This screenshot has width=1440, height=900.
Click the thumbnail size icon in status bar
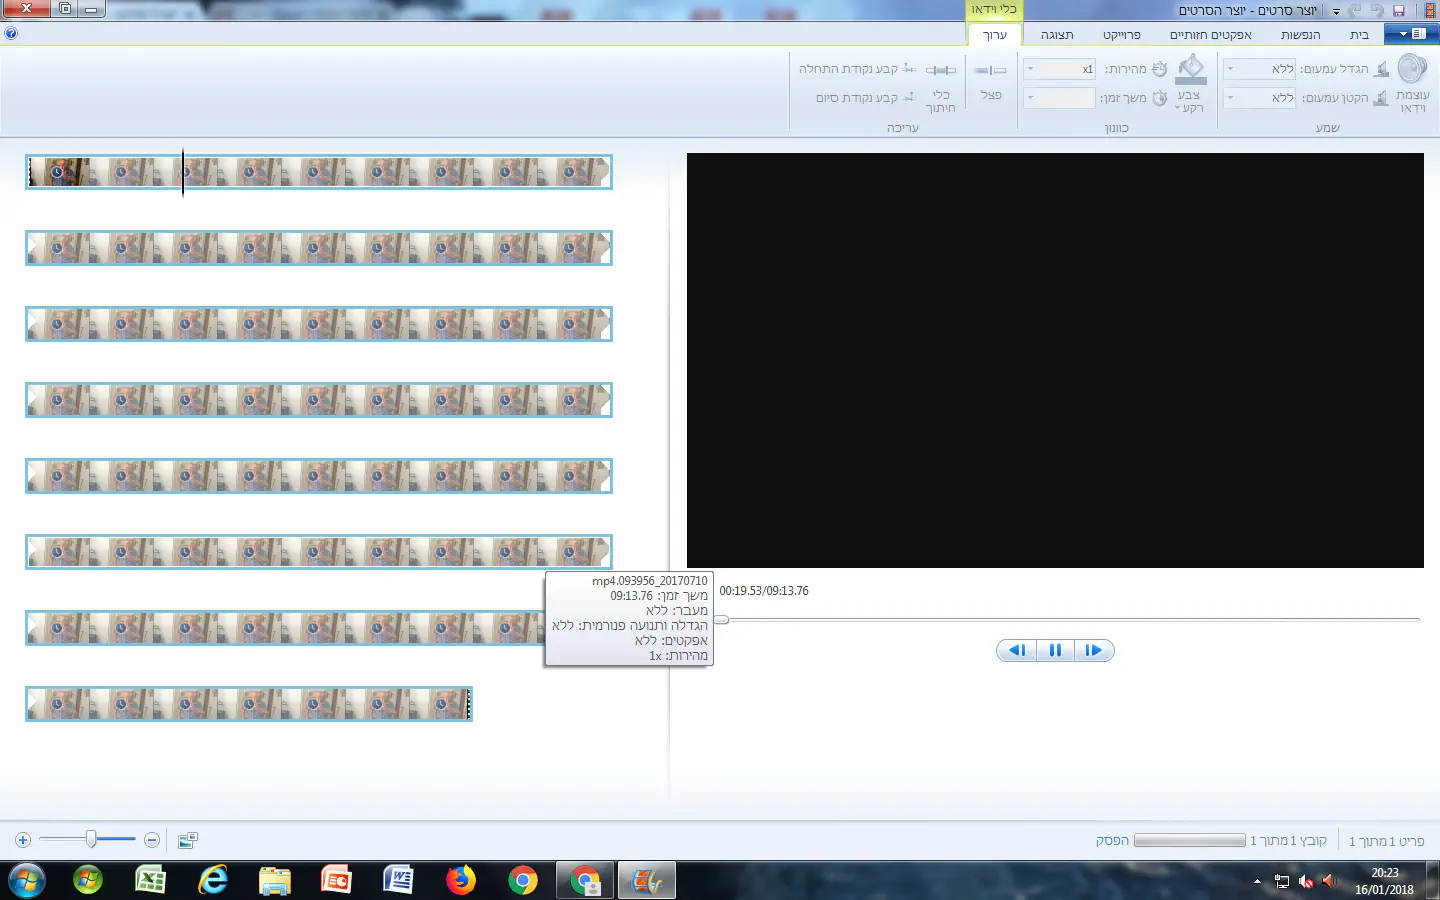tap(187, 840)
